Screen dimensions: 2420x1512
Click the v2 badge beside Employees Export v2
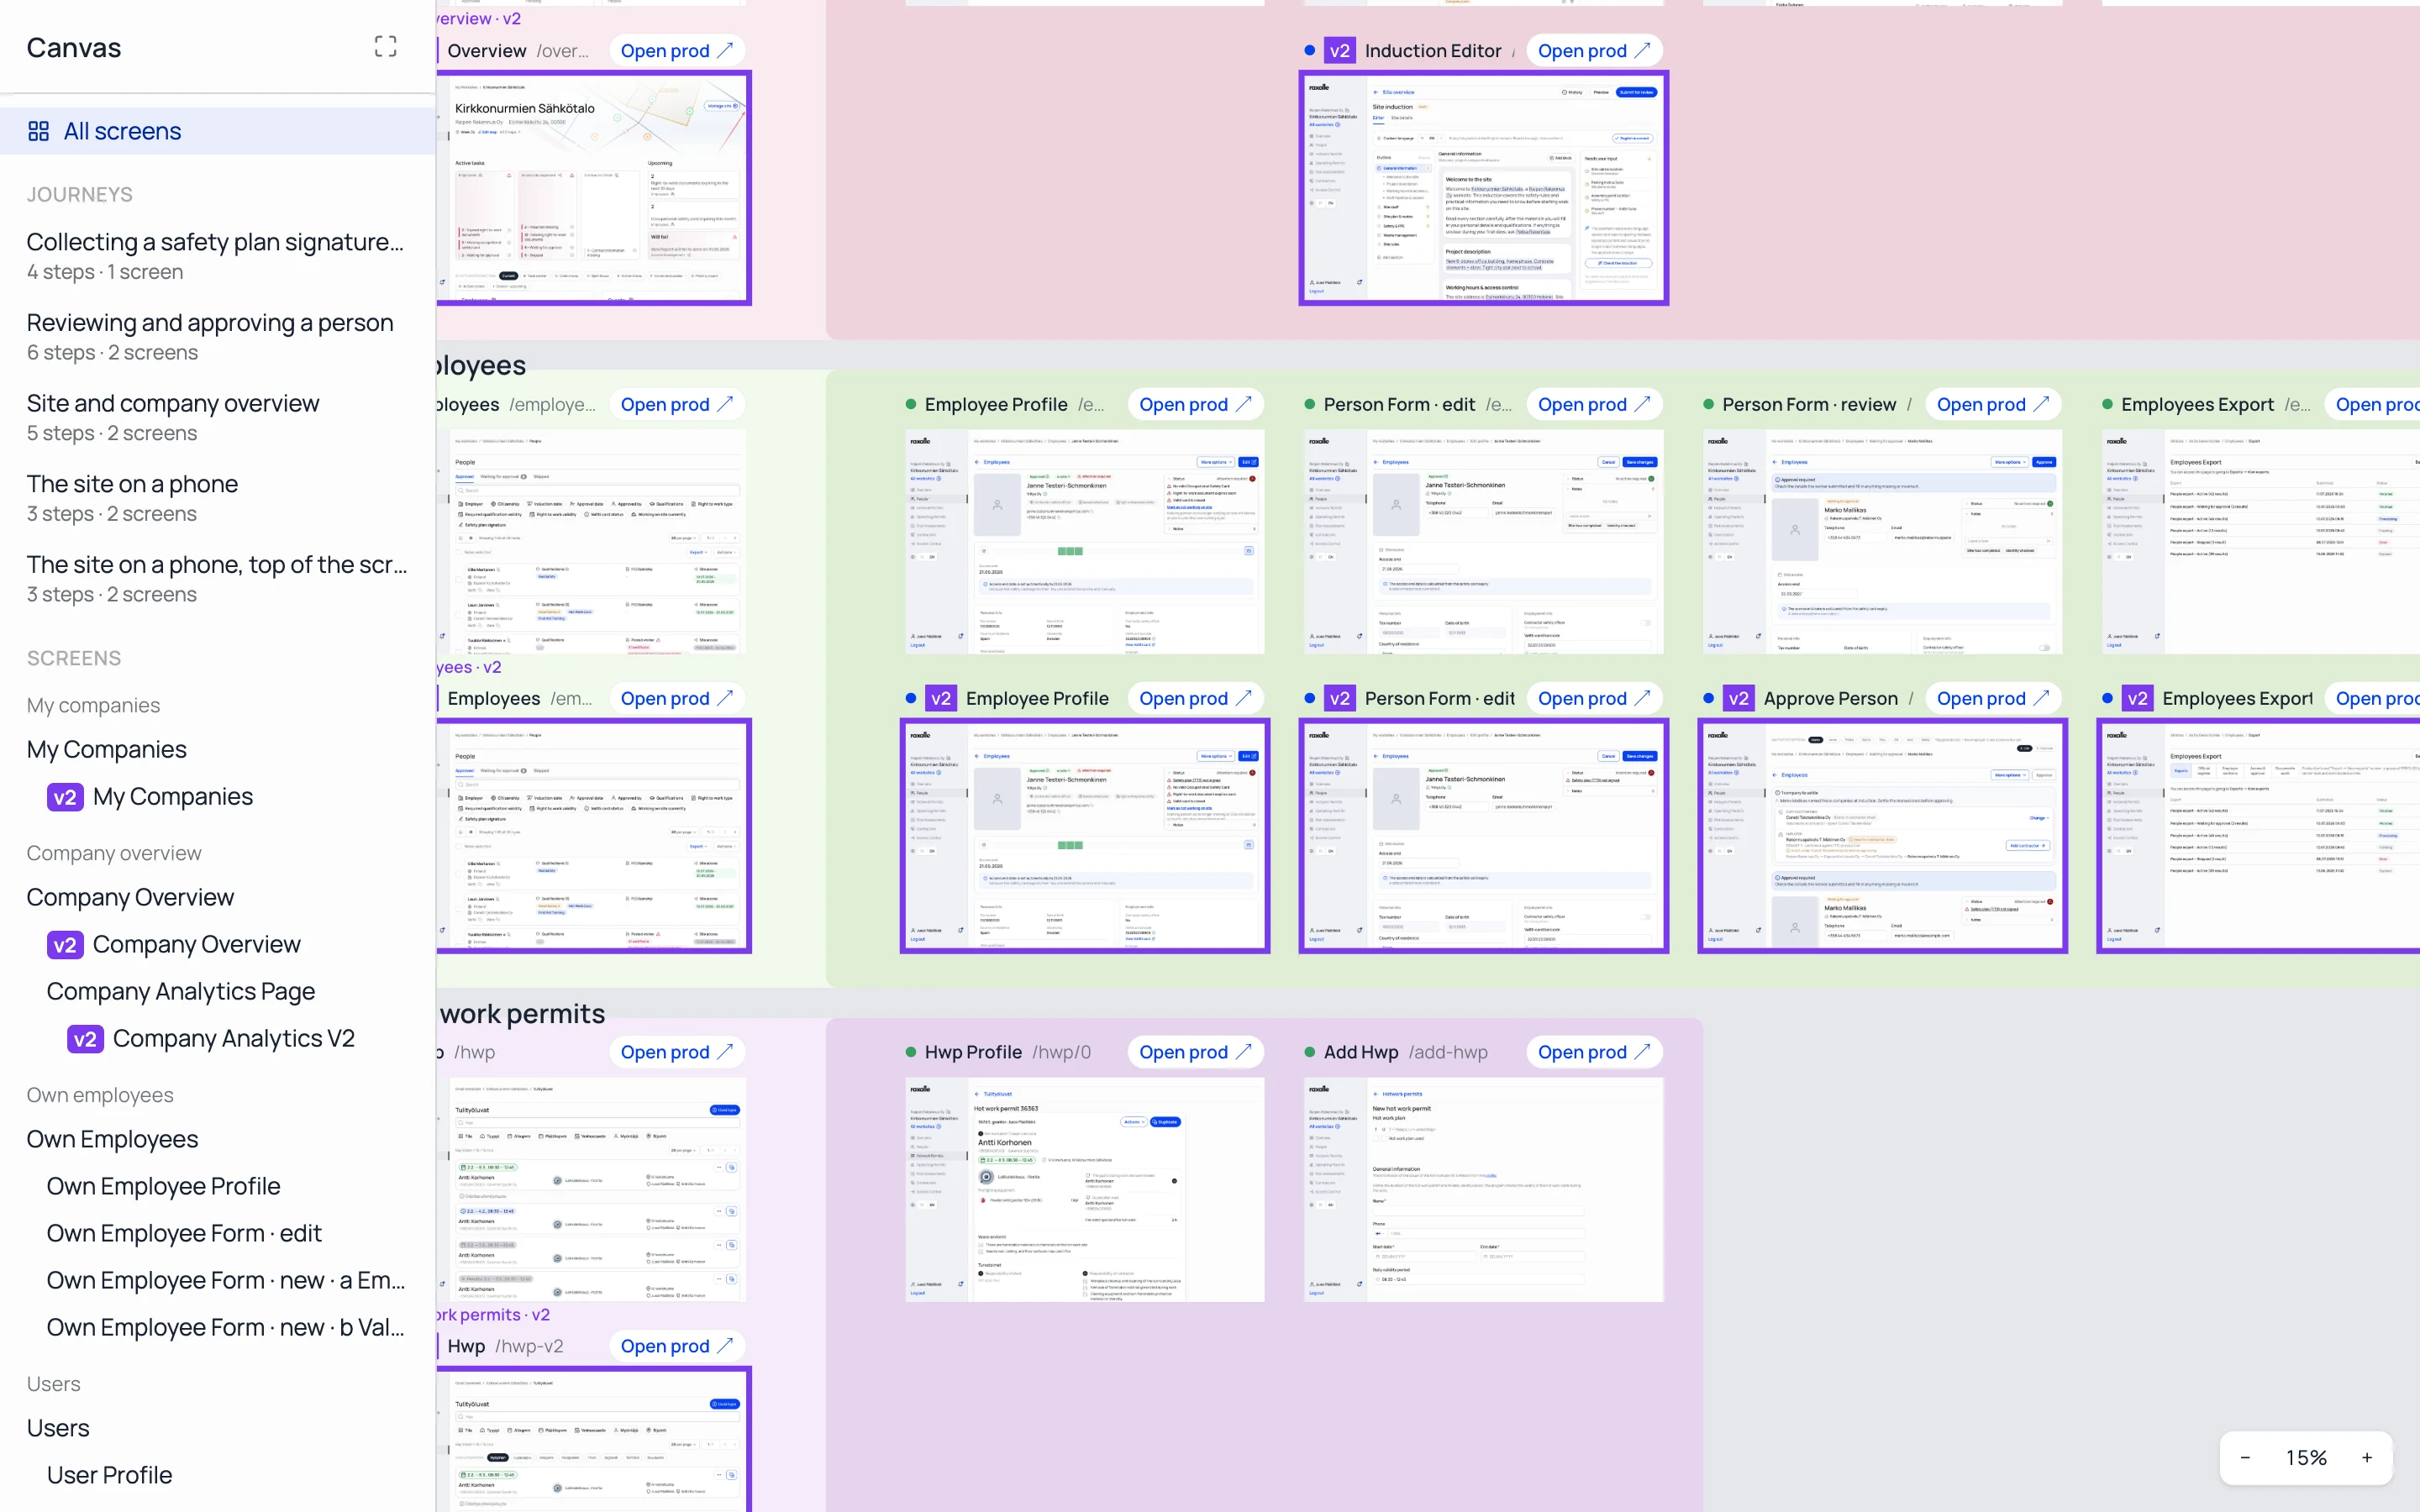click(x=2137, y=698)
